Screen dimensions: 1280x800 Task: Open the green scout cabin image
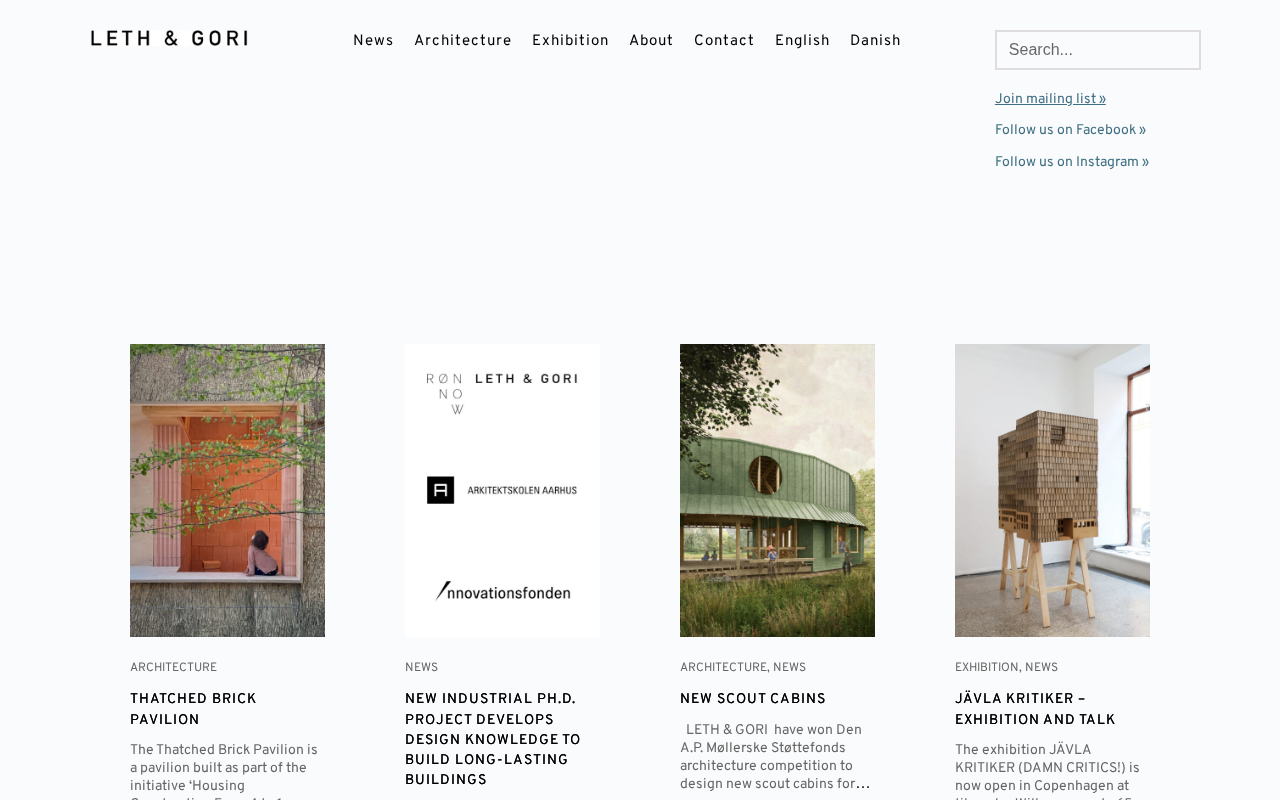[x=777, y=490]
